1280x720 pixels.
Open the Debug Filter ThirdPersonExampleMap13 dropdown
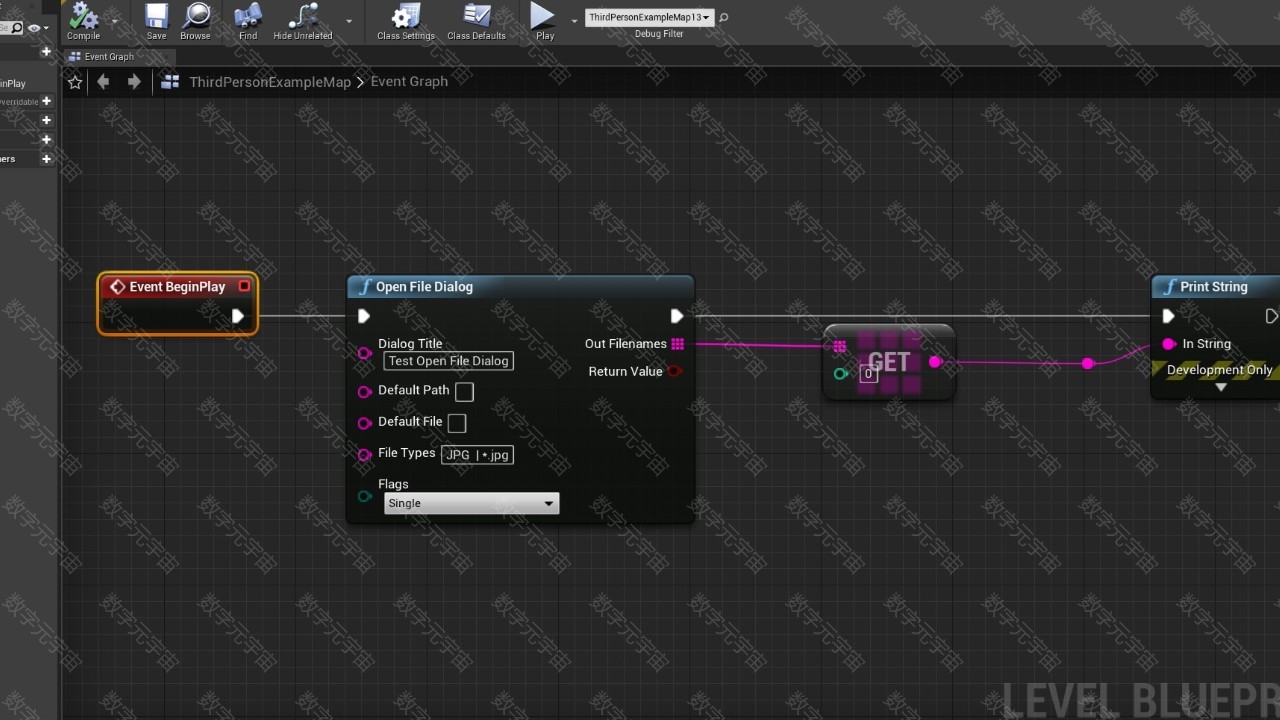coord(649,17)
